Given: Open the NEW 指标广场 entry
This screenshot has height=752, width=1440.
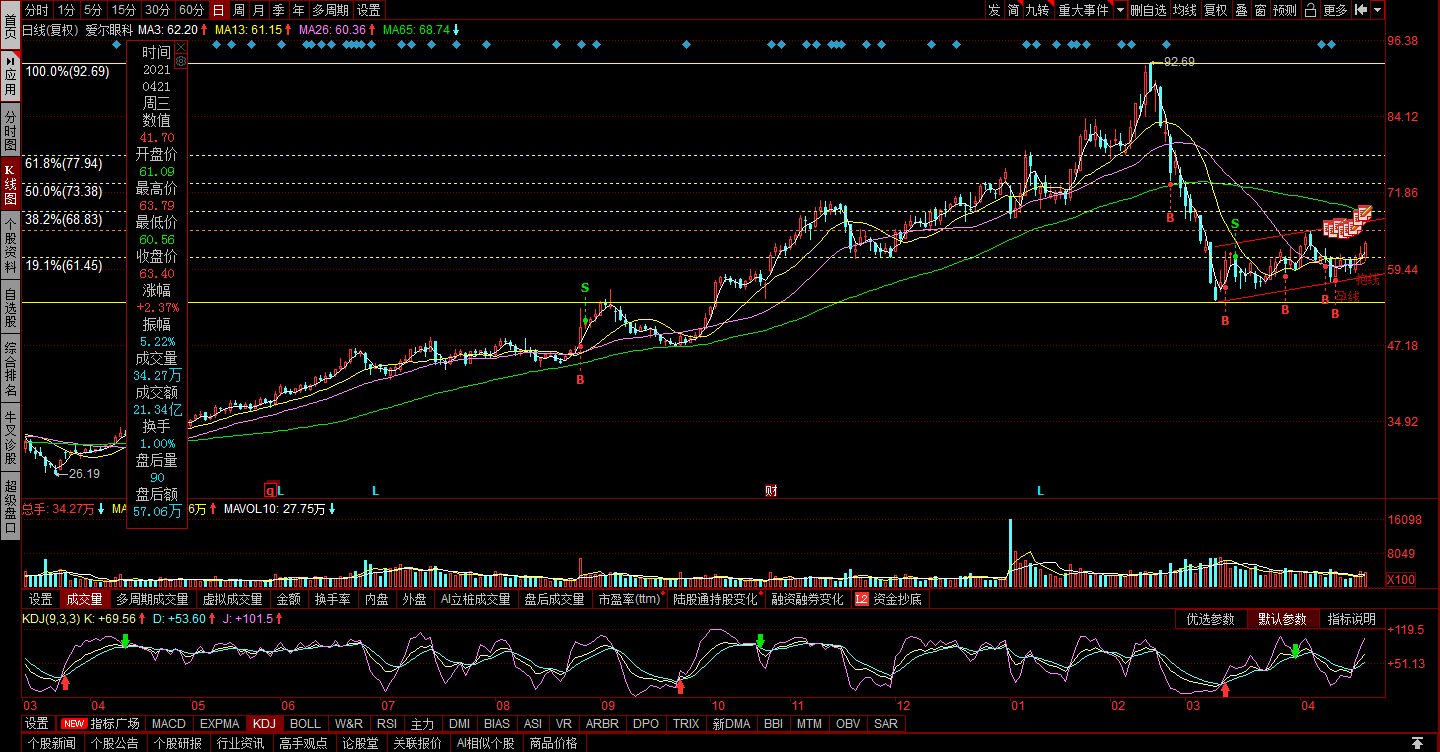Looking at the screenshot, I should coord(100,723).
